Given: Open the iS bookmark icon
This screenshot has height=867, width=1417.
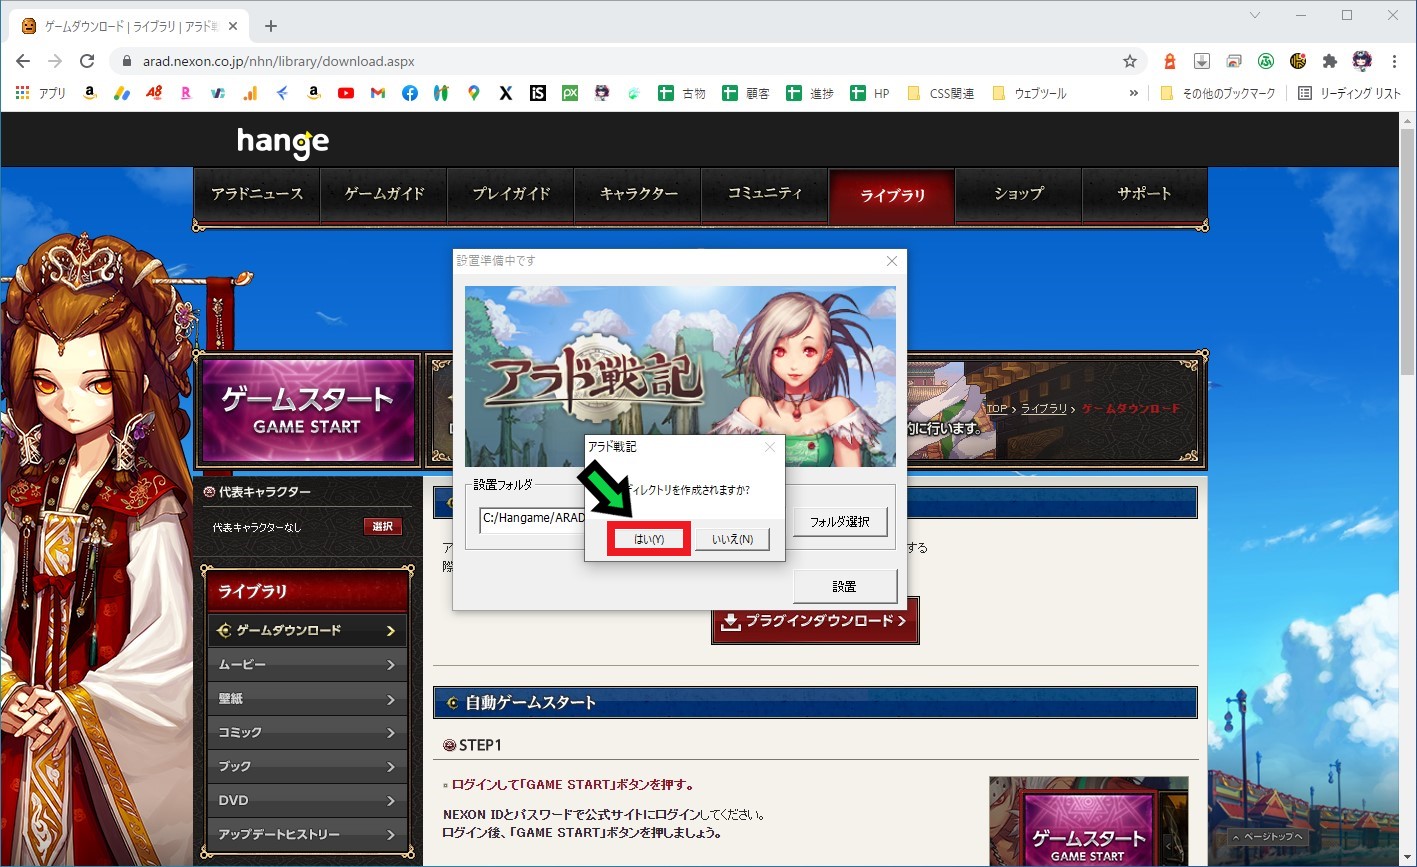Looking at the screenshot, I should 538,93.
